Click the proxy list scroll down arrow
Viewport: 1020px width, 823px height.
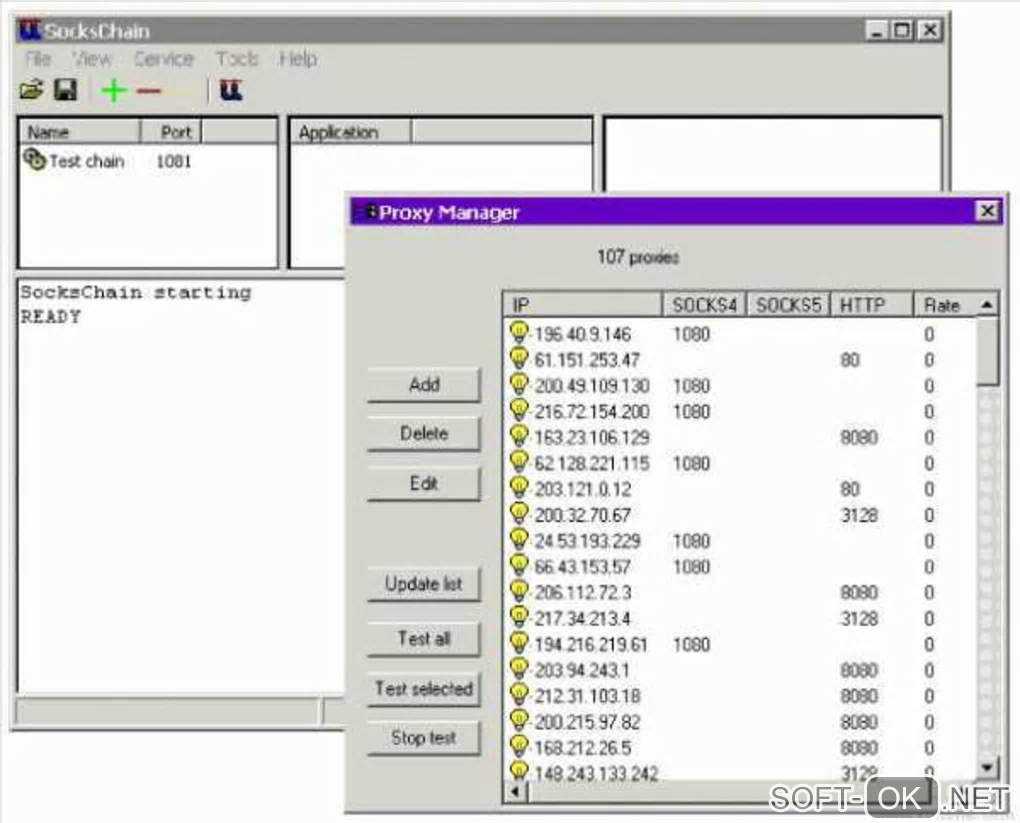[x=987, y=766]
